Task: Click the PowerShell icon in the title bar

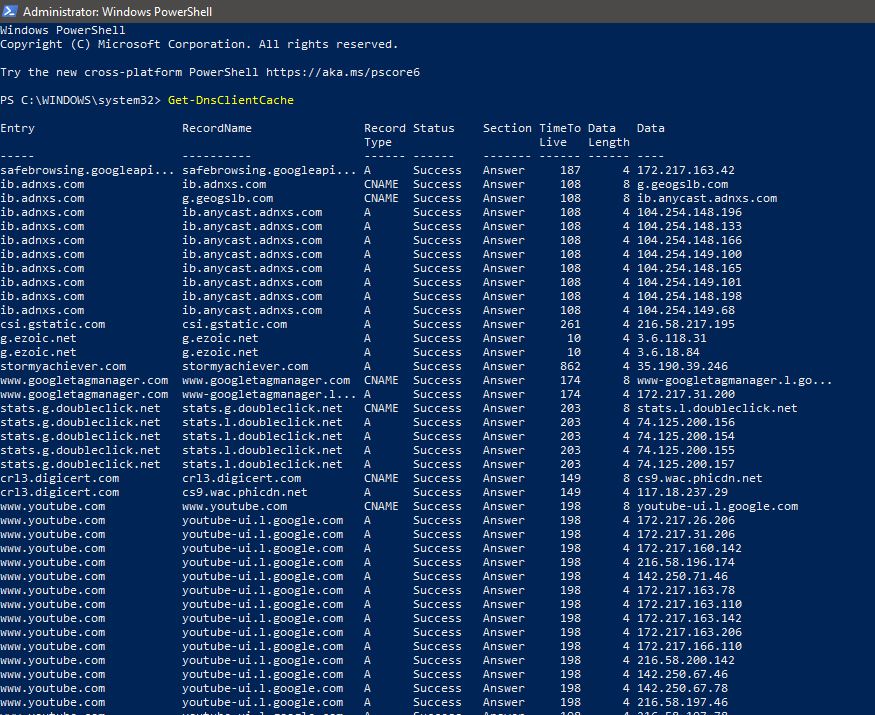Action: [x=10, y=11]
